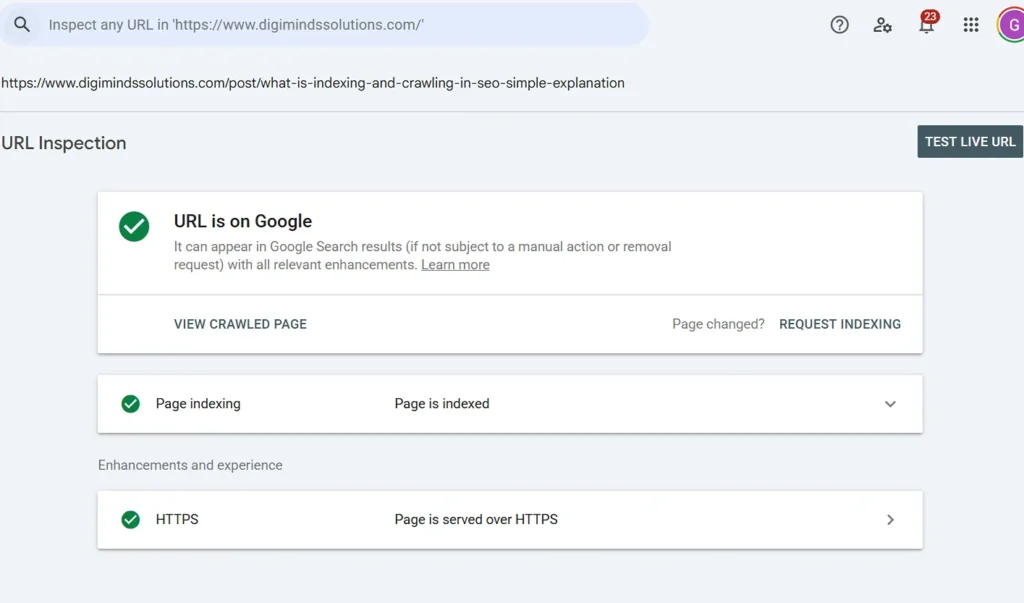Click 'Page is served over HTTPS' text
Viewport: 1024px width, 603px height.
[476, 519]
